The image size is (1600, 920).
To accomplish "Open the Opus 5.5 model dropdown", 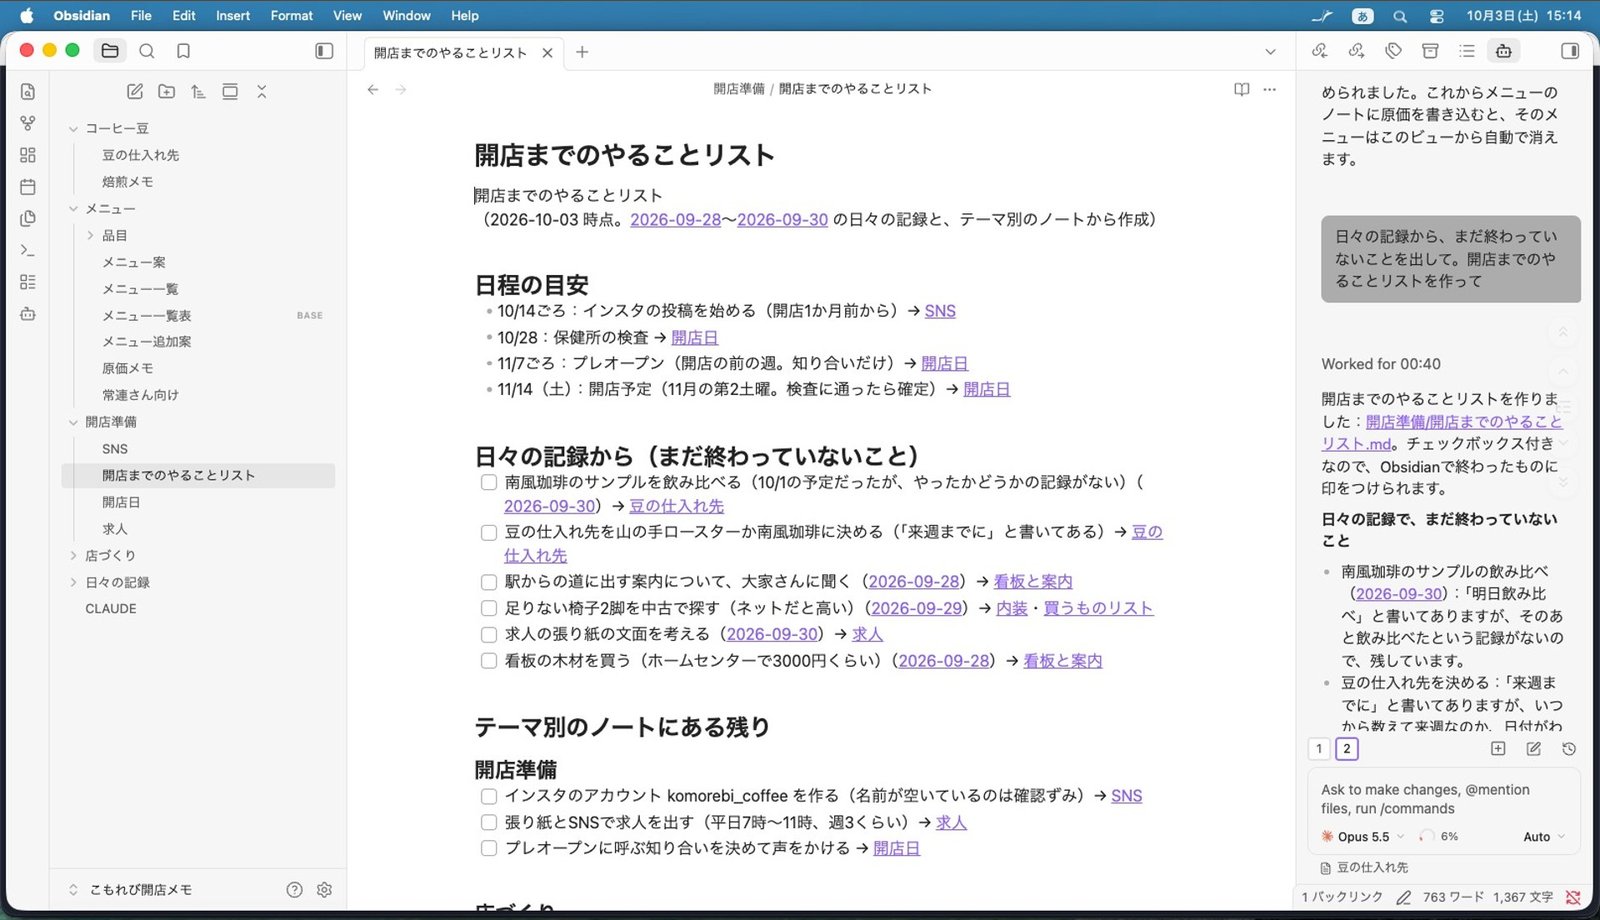I will pos(1363,837).
